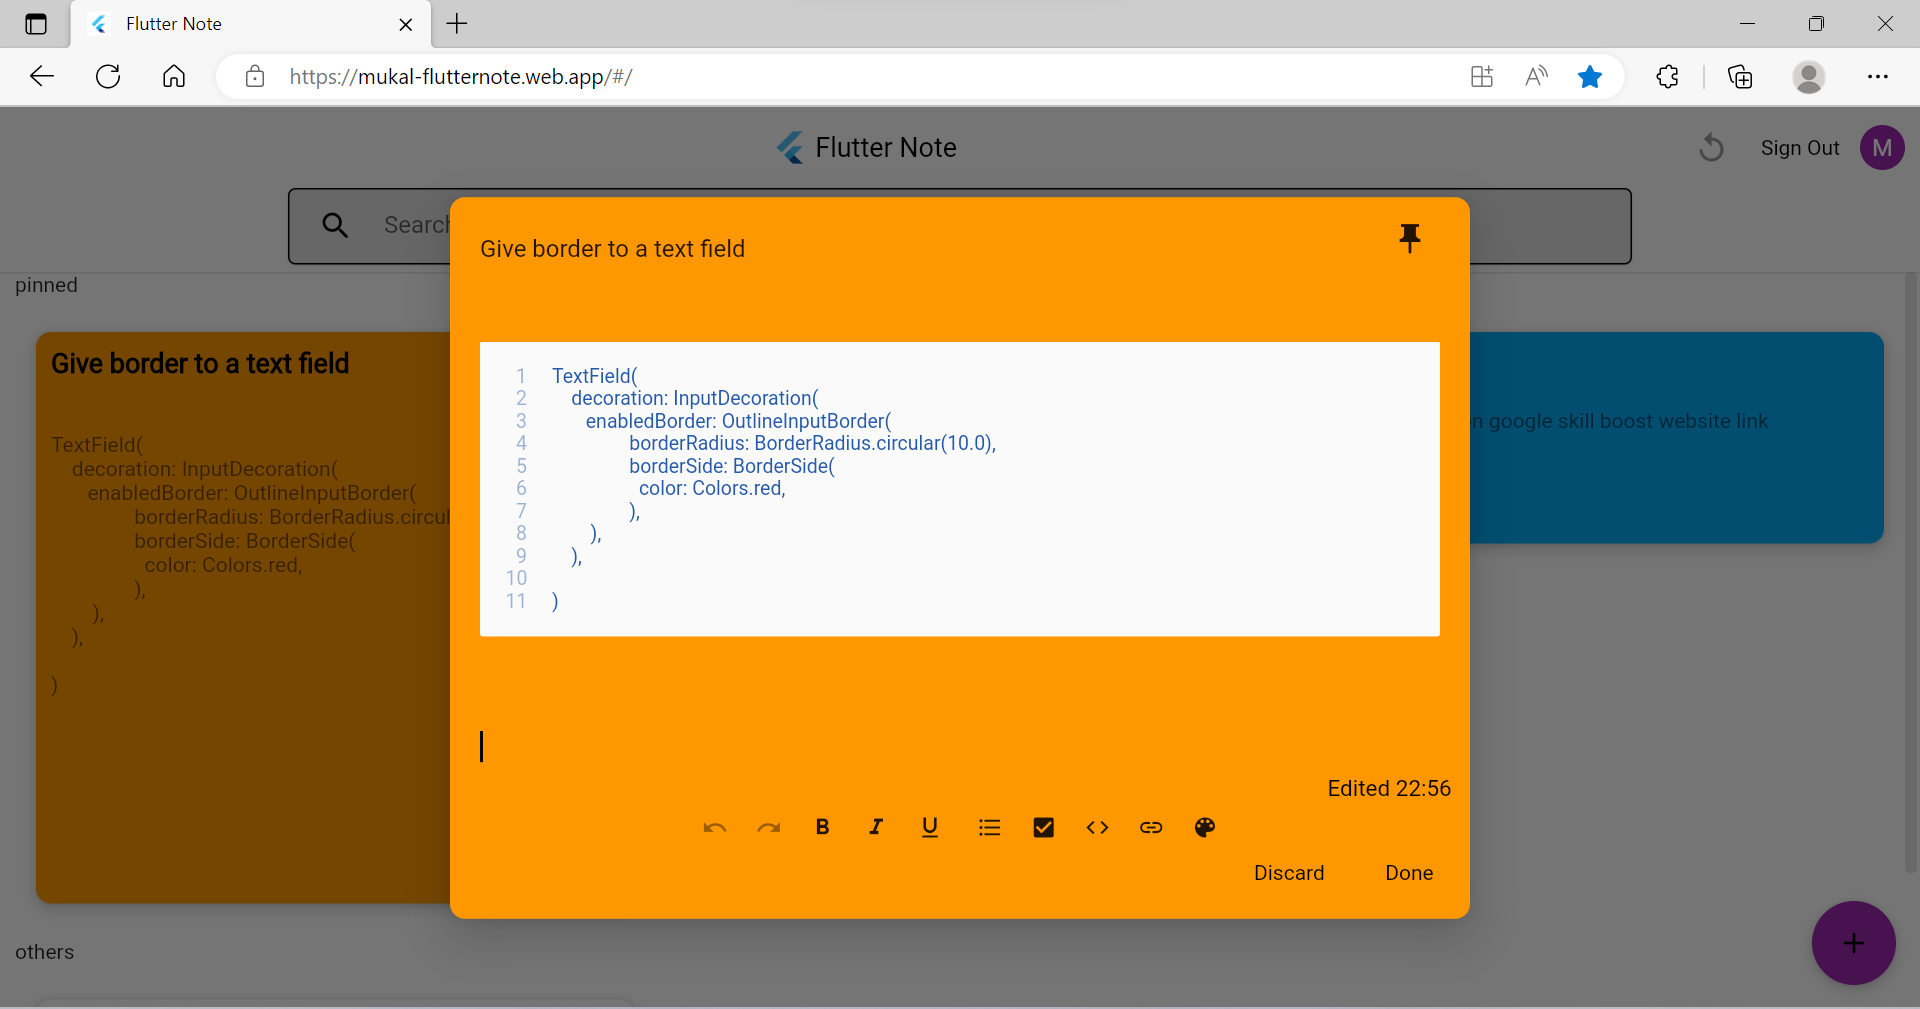Viewport: 1920px width, 1009px height.
Task: Click code line 'decoration: InputDecoration('
Action: 694,398
